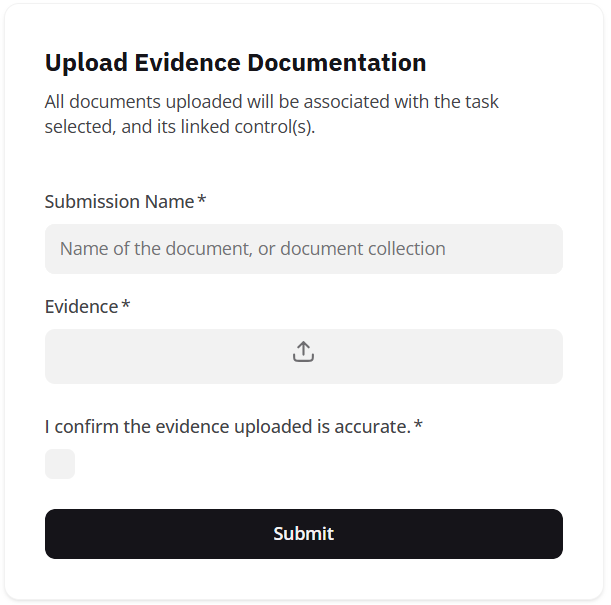Click the required asterisk beside Submission Name
The width and height of the screenshot is (611, 605).
click(202, 201)
